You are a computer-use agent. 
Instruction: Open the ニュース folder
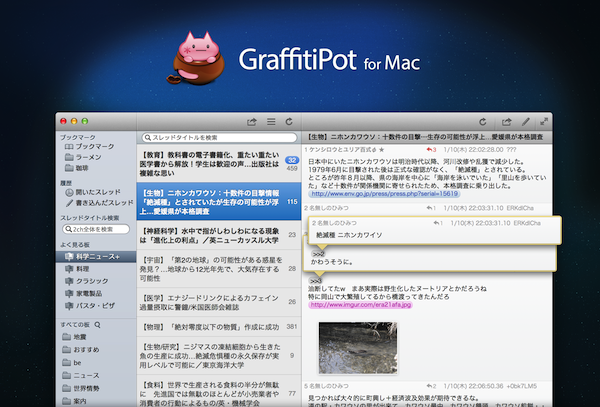(x=81, y=376)
